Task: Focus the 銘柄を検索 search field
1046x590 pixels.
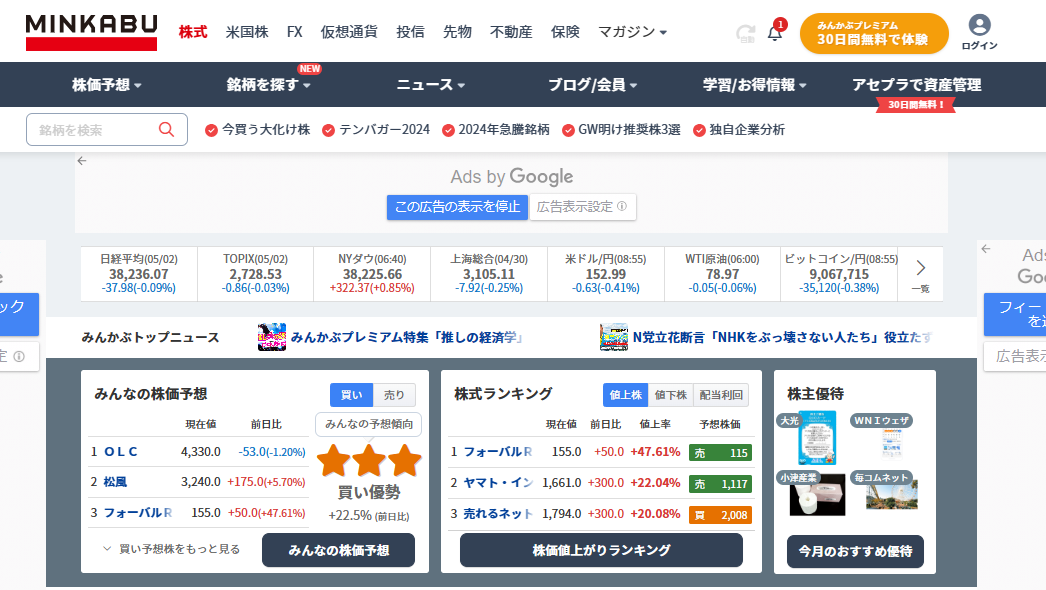Action: point(107,129)
